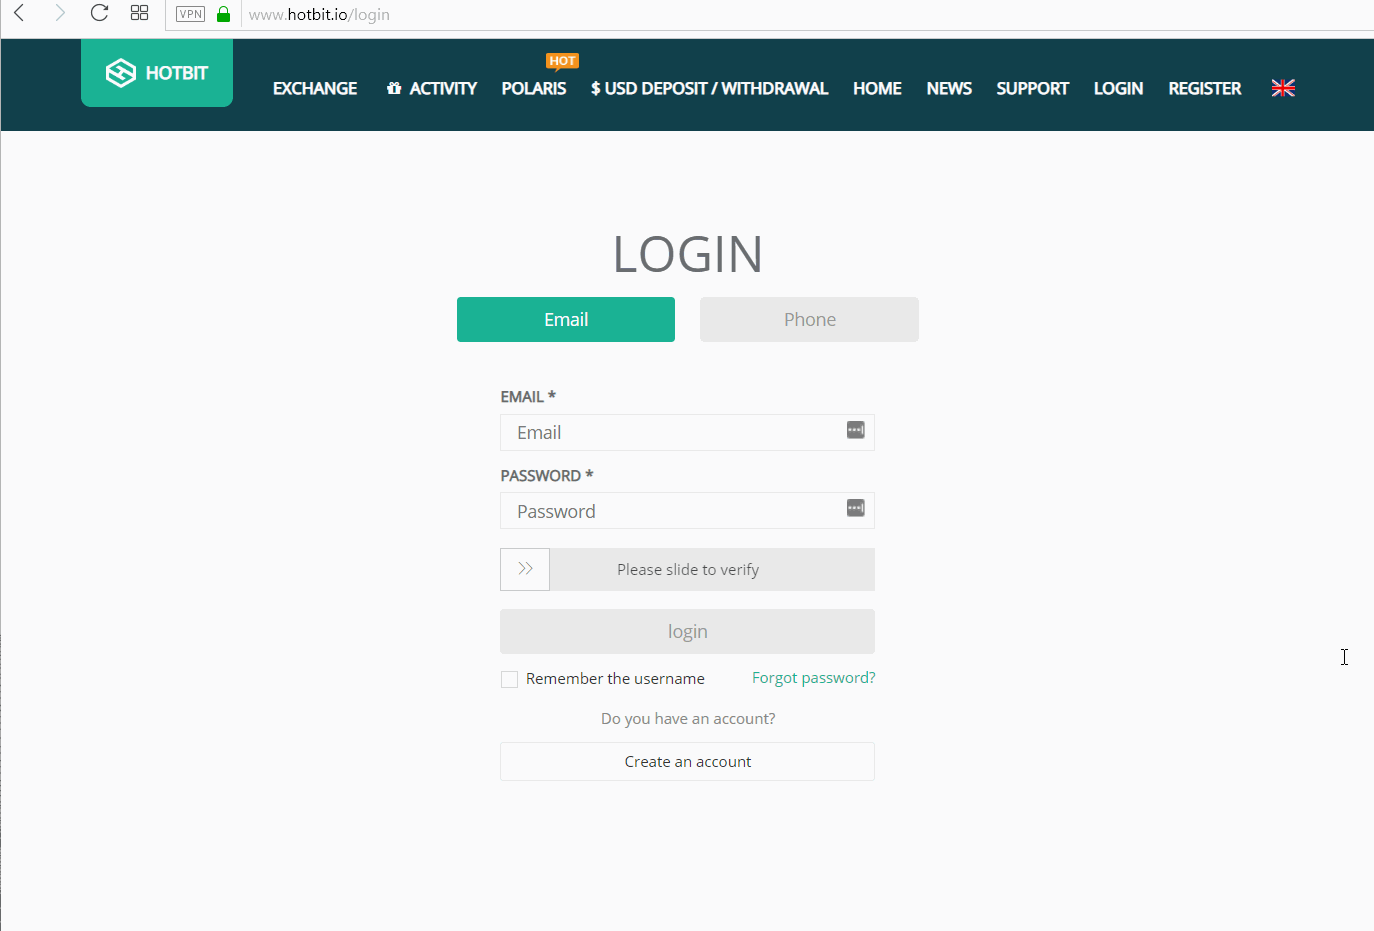The height and width of the screenshot is (931, 1374).
Task: Click REGISTER in the navigation bar
Action: 1205,88
